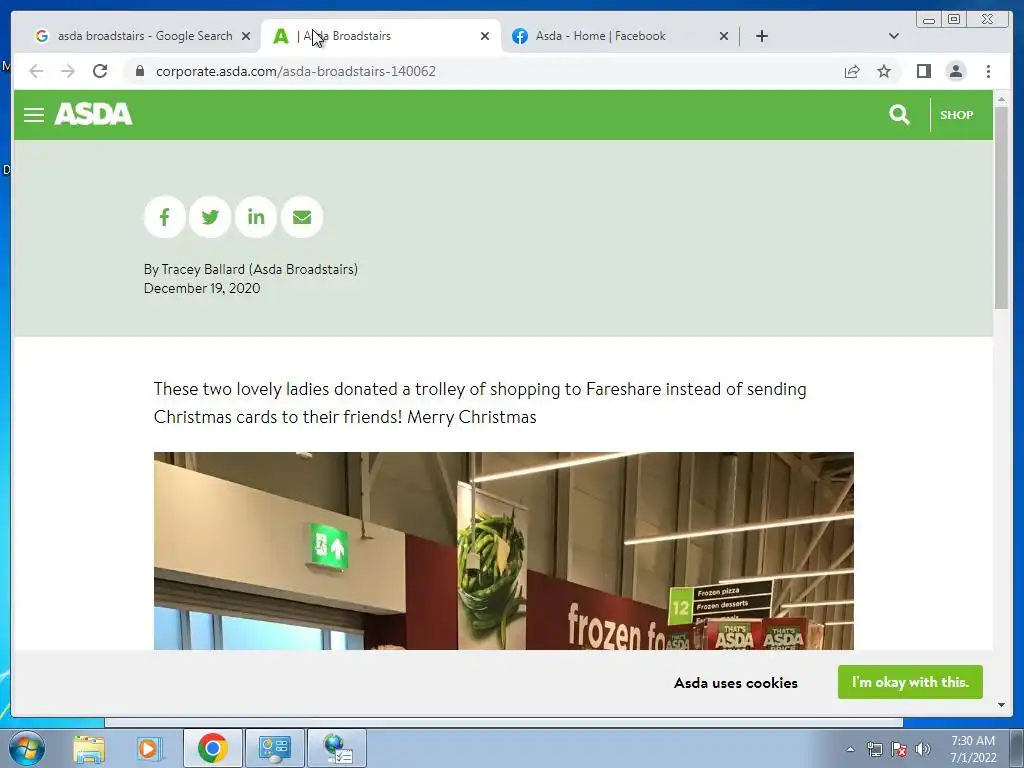Share article on LinkedIn
Viewport: 1024px width, 768px height.
click(x=256, y=217)
